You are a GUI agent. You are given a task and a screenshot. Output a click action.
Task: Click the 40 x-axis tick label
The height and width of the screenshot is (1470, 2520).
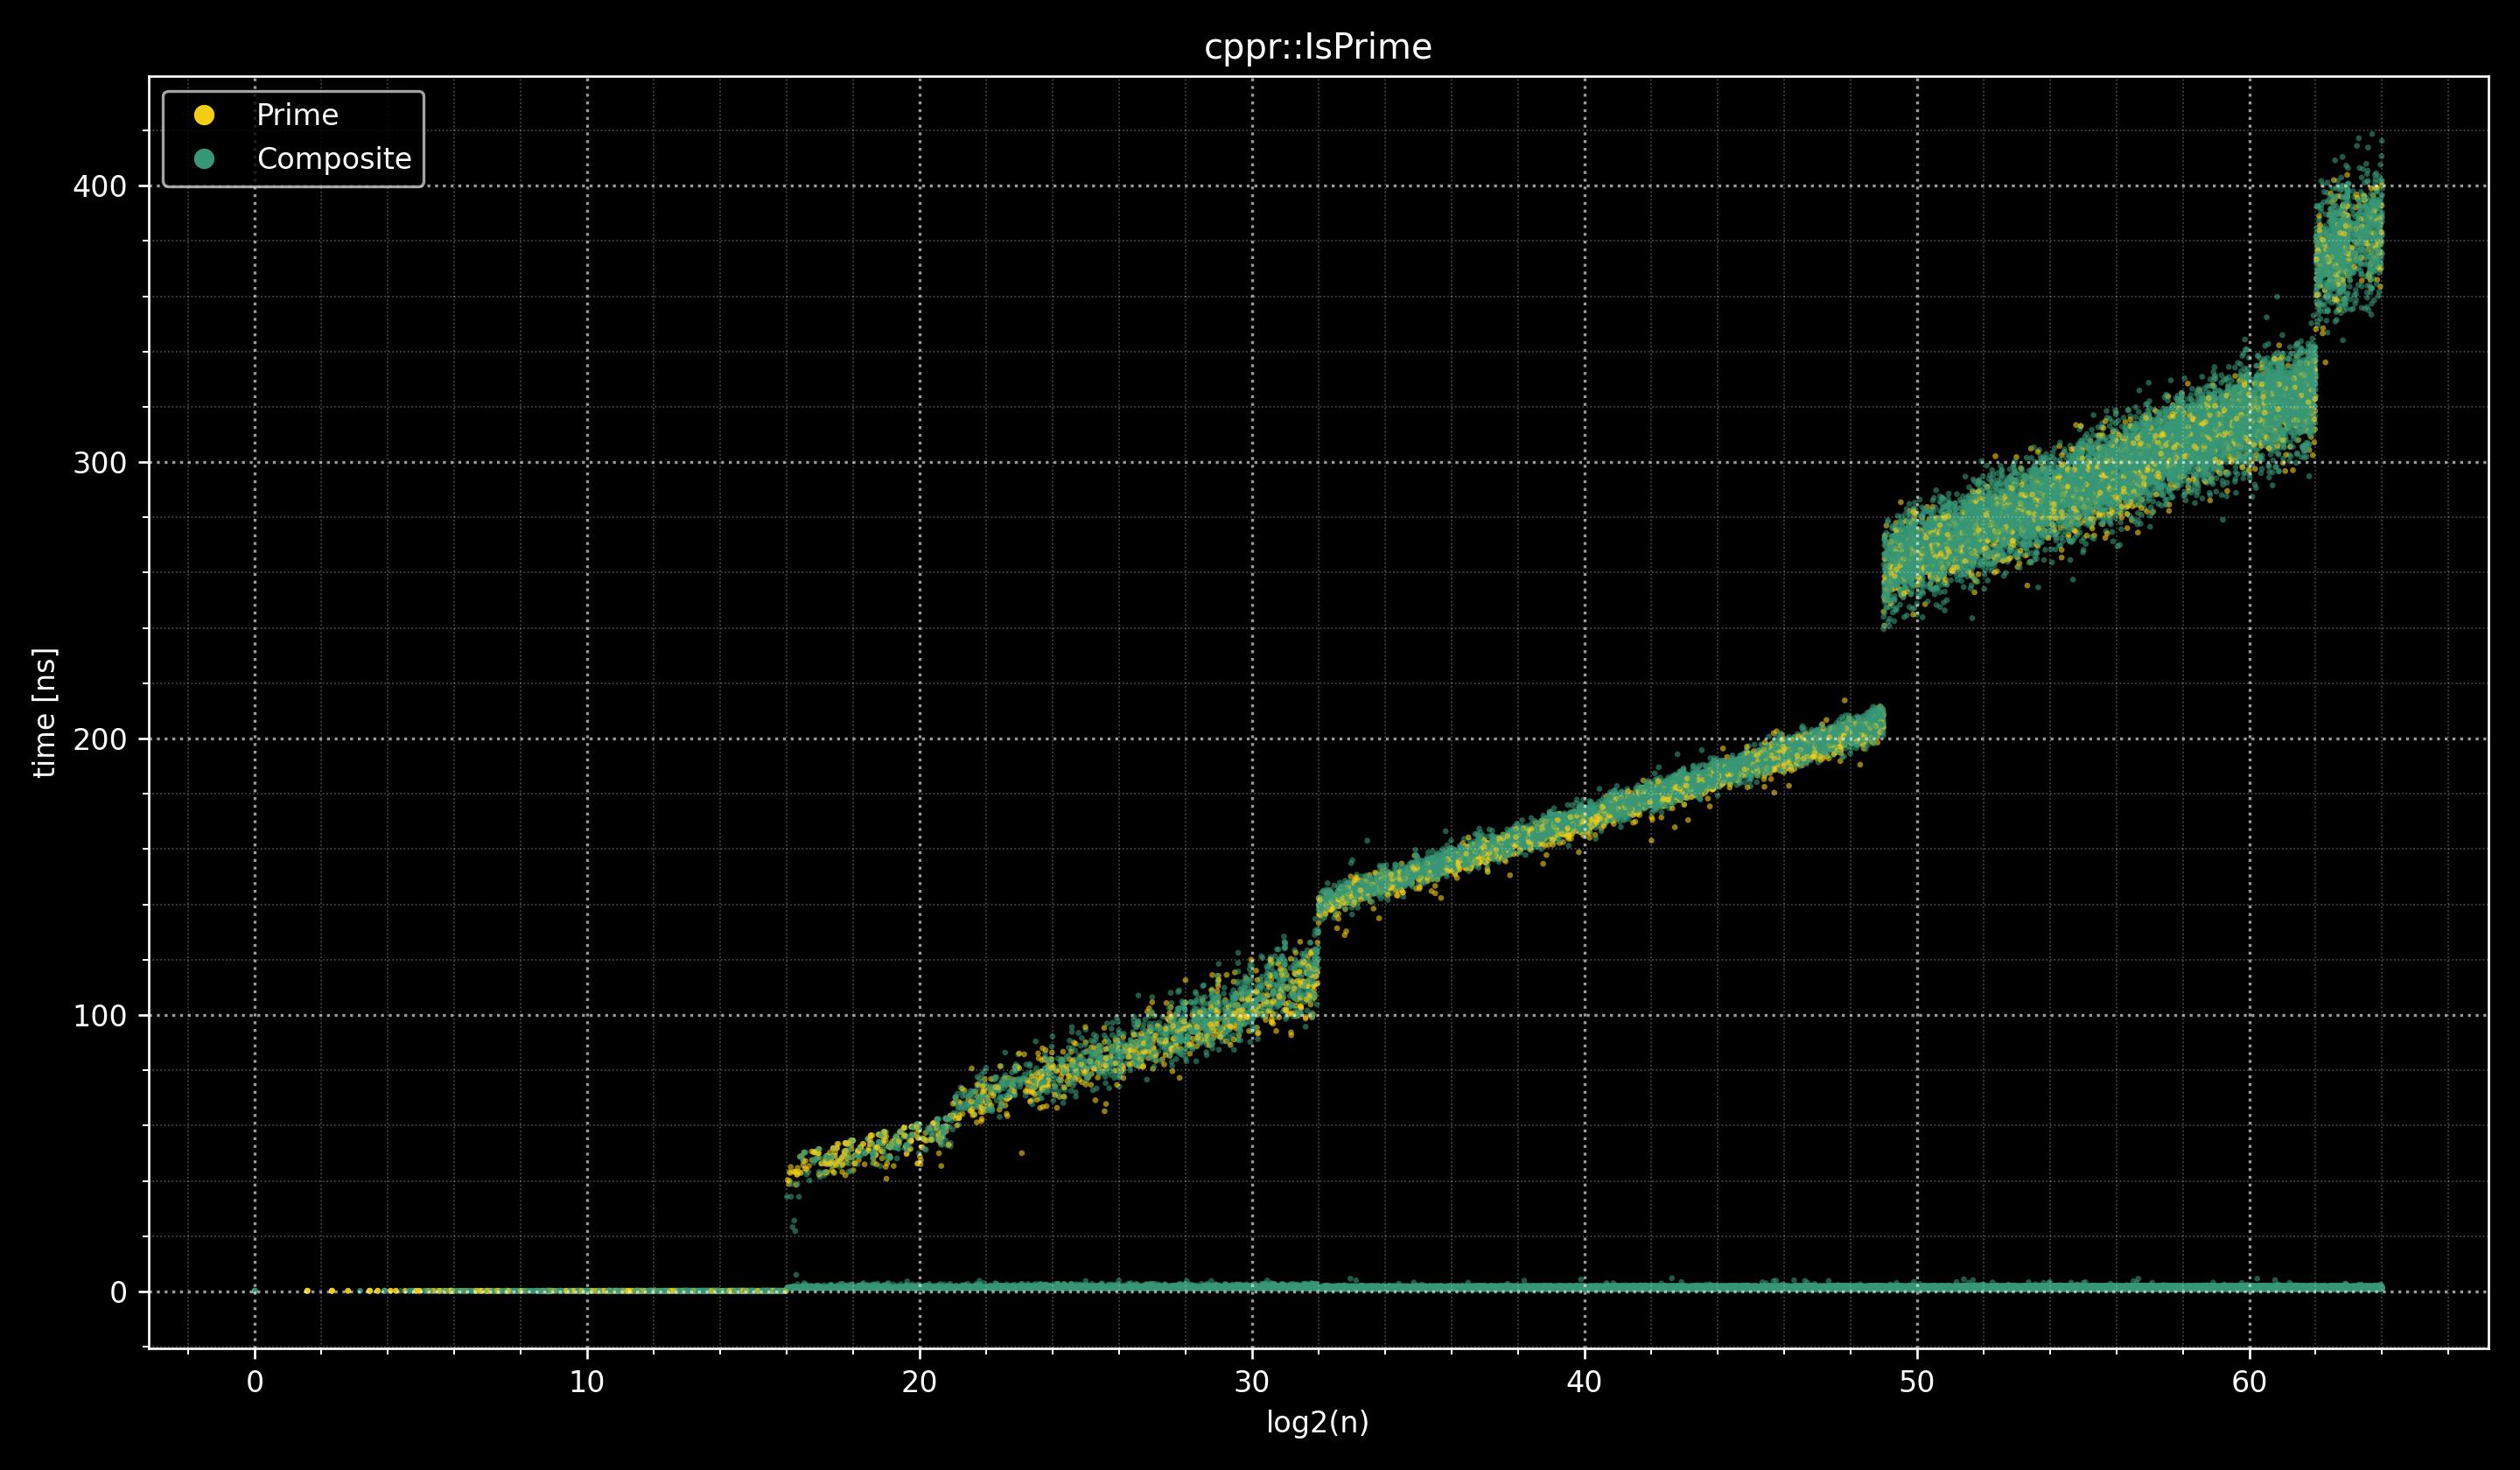(1584, 1382)
